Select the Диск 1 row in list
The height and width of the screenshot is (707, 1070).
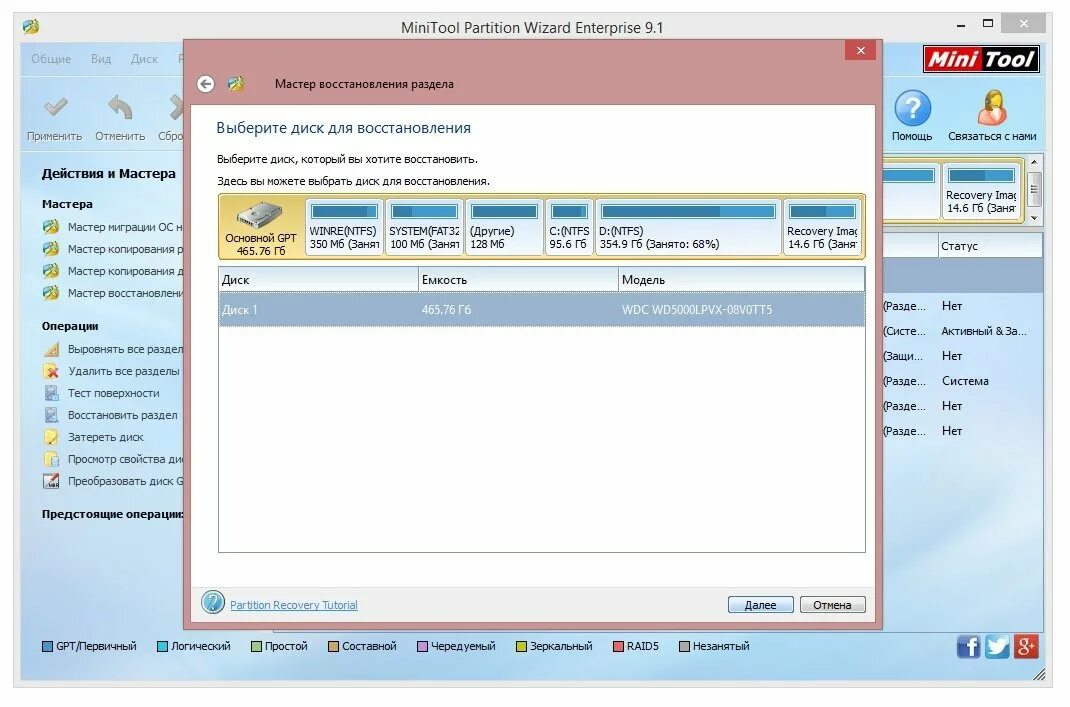coord(542,310)
